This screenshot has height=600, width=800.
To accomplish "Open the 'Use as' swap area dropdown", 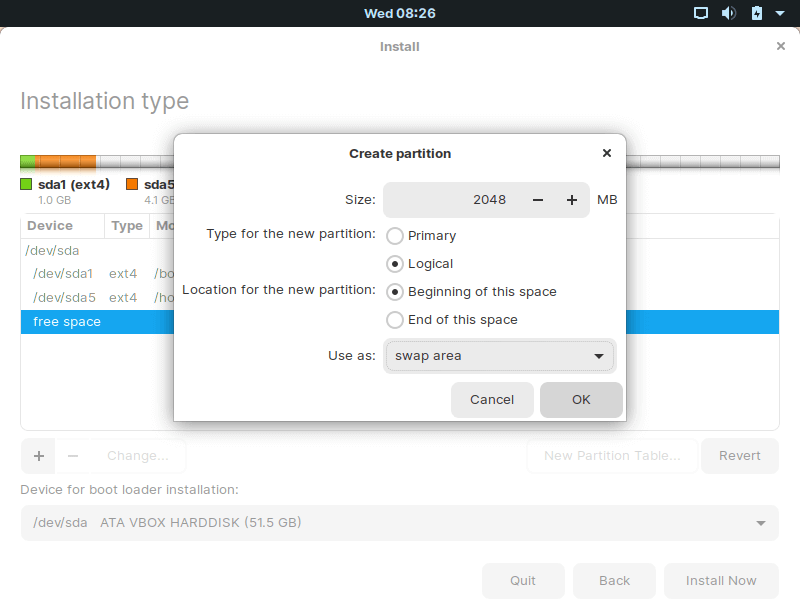I will tap(499, 356).
